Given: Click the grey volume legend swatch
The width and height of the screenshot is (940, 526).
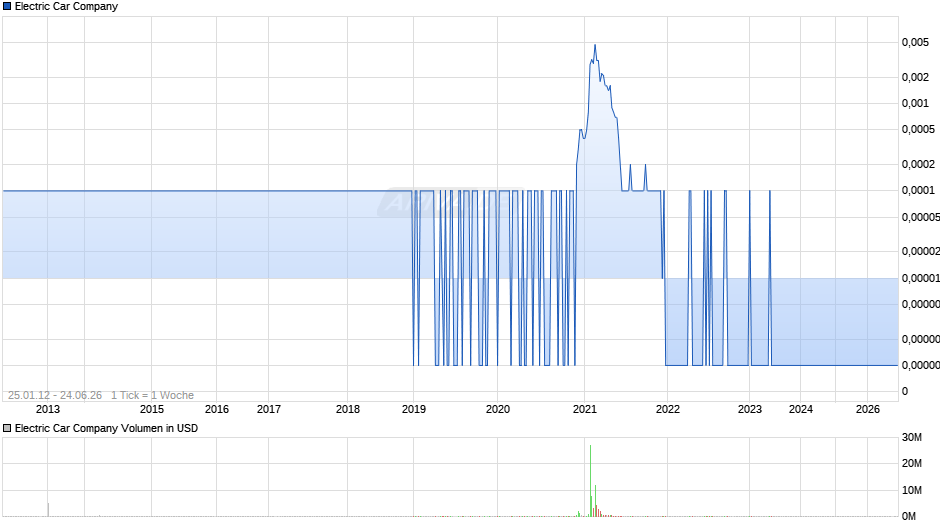Looking at the screenshot, I should click(x=7, y=428).
